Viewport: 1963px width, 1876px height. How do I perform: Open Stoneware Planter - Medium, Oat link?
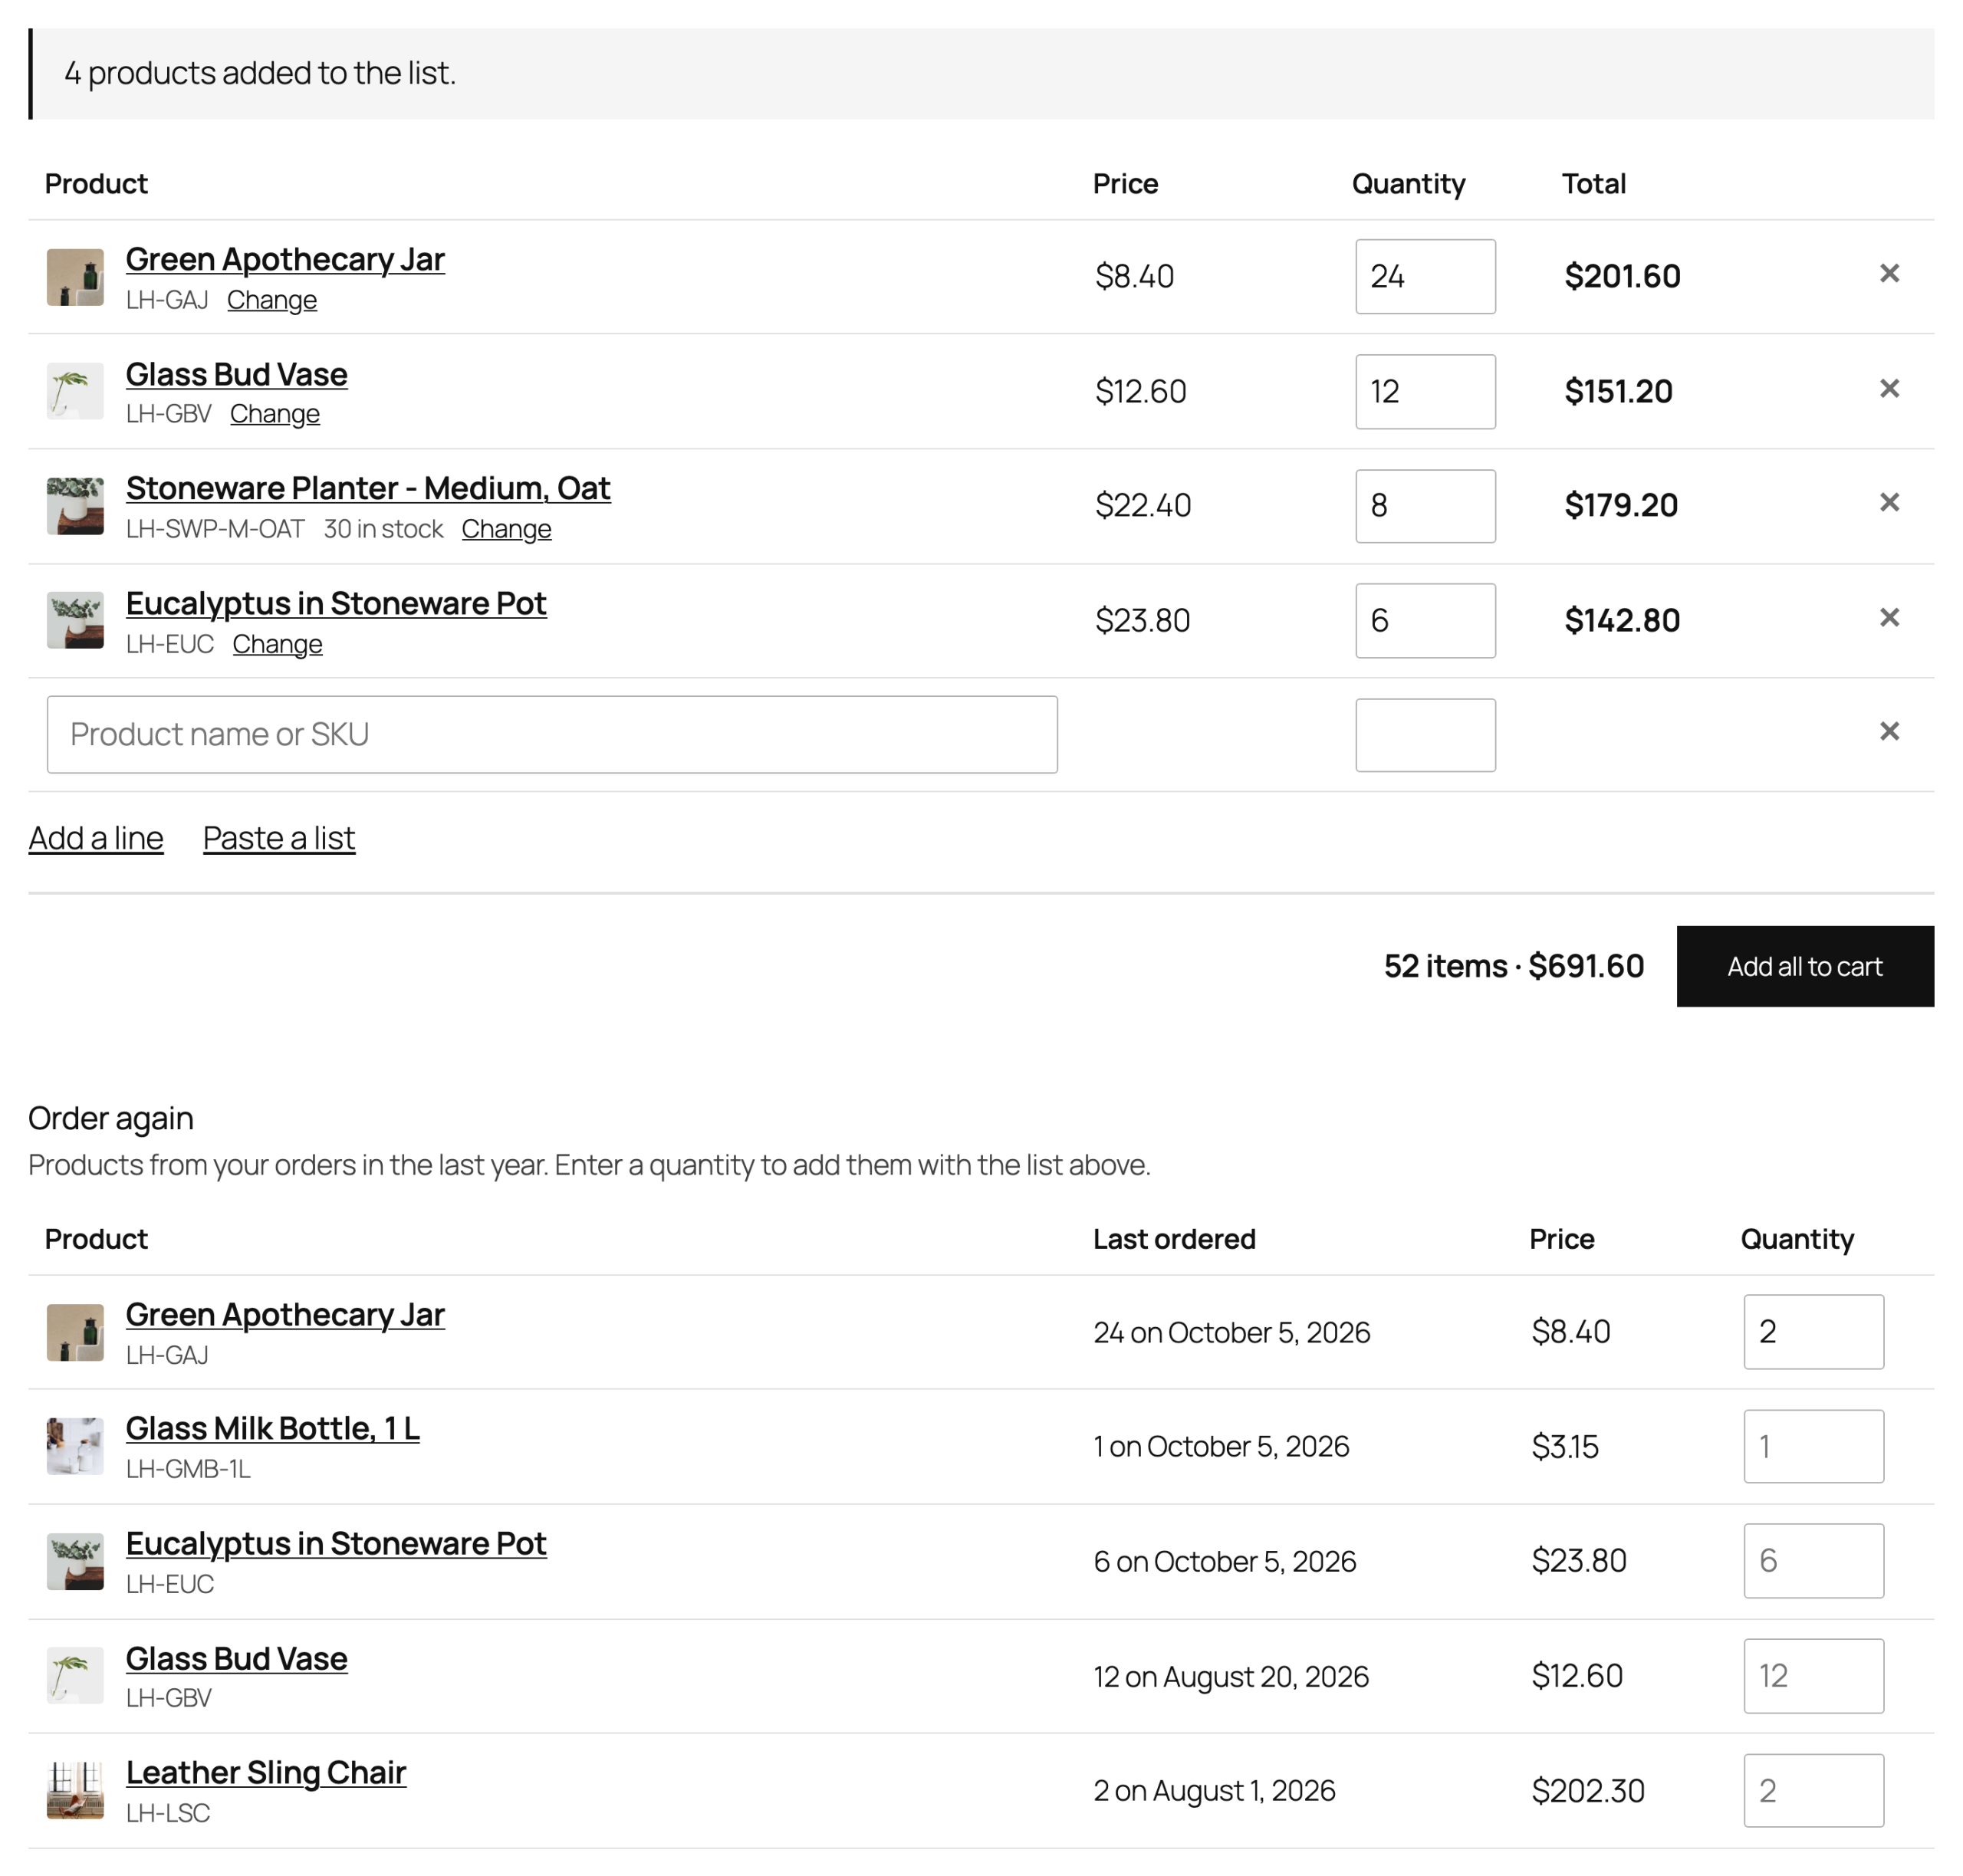click(x=368, y=488)
